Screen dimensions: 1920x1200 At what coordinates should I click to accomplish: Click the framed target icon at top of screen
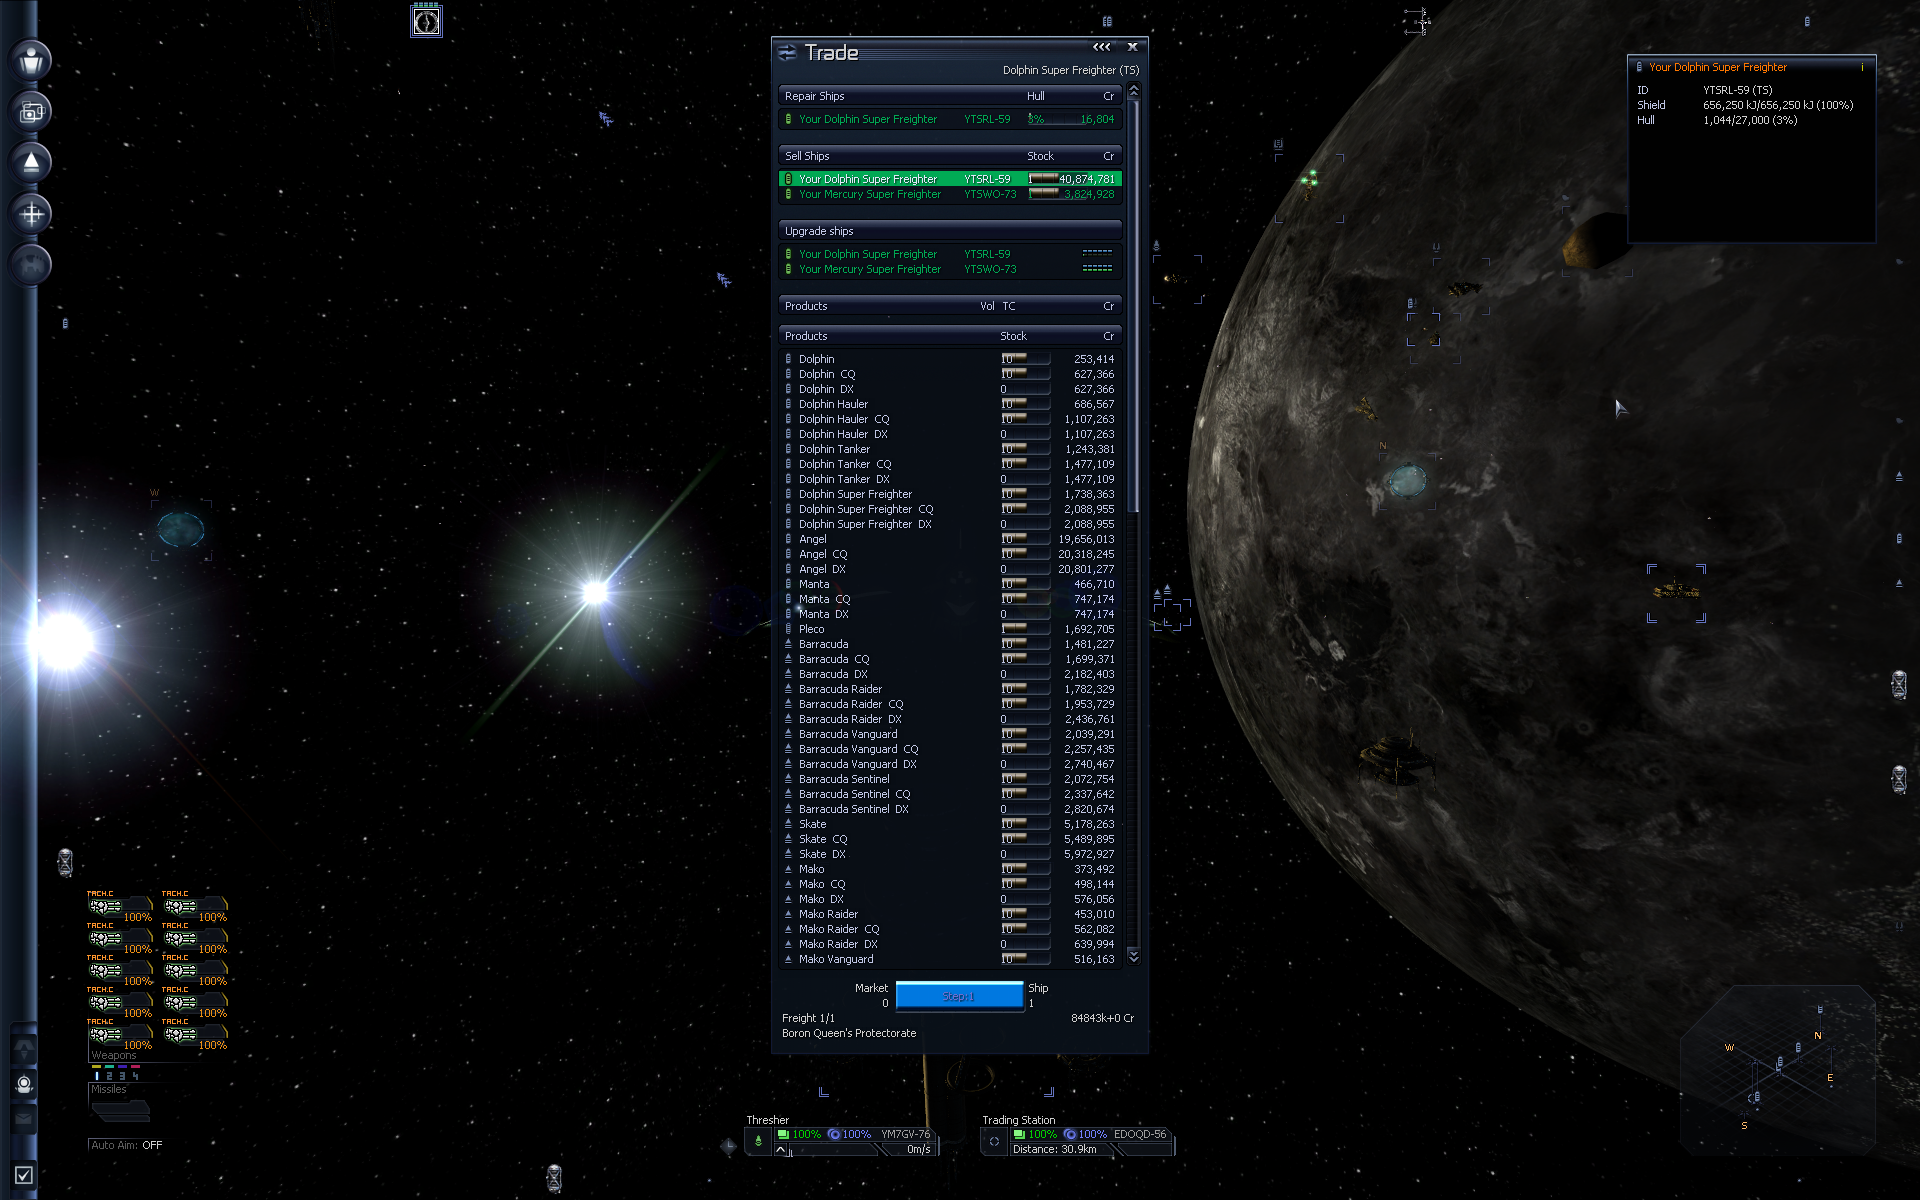click(426, 21)
